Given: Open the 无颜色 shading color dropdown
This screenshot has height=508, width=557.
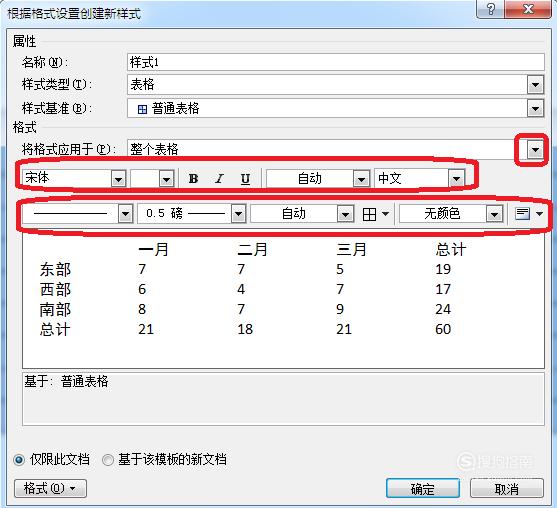Looking at the screenshot, I should point(494,214).
